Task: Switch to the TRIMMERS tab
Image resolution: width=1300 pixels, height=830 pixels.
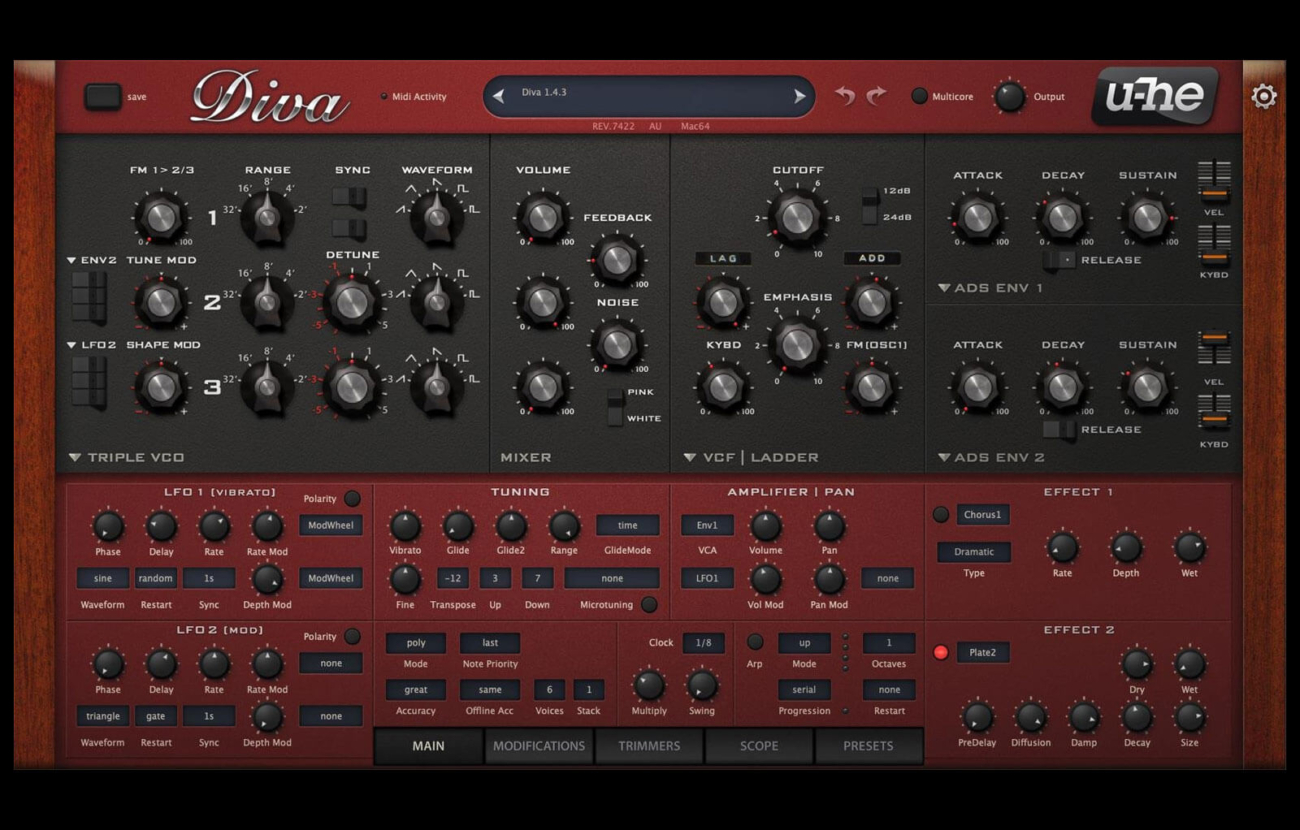Action: click(649, 746)
